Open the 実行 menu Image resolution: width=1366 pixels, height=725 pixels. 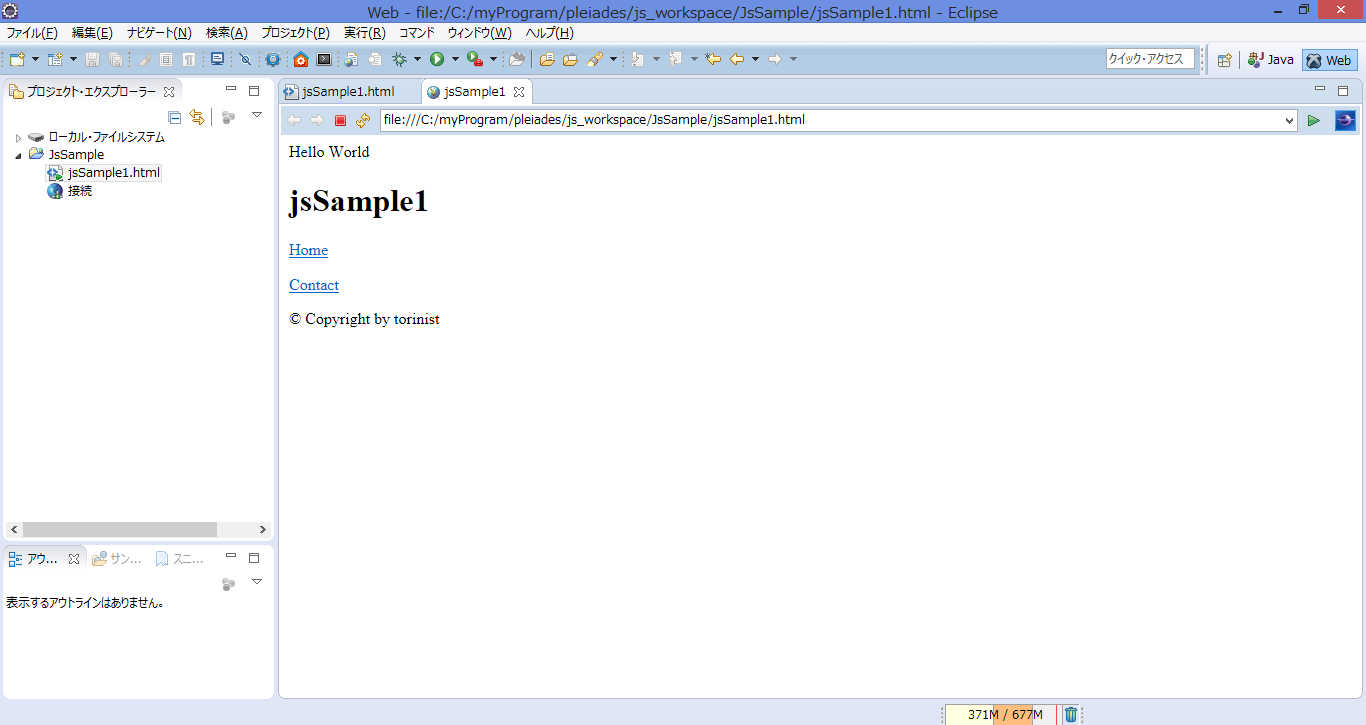pyautogui.click(x=364, y=32)
